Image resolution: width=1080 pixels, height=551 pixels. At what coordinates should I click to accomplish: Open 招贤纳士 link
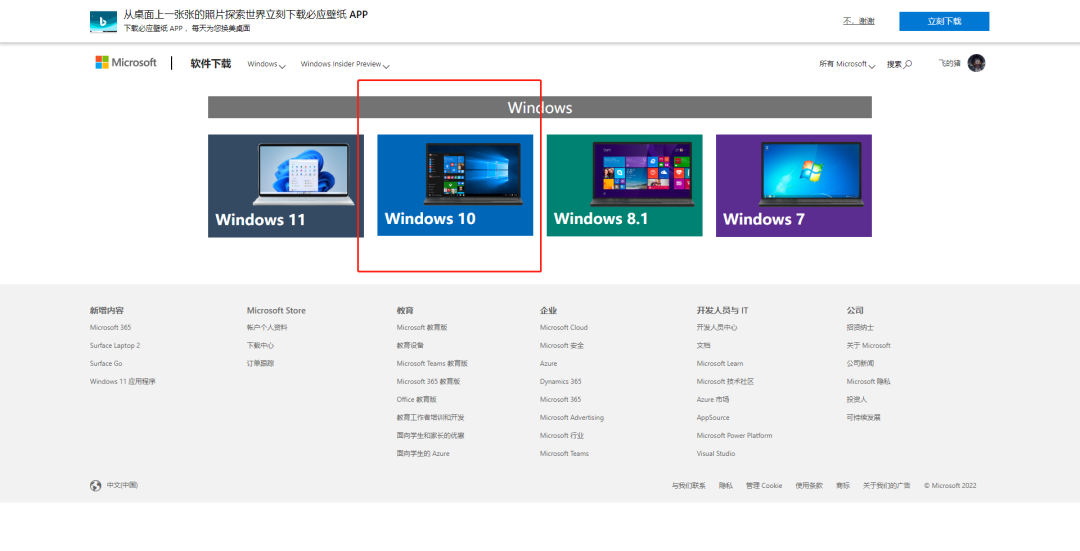[x=860, y=328]
